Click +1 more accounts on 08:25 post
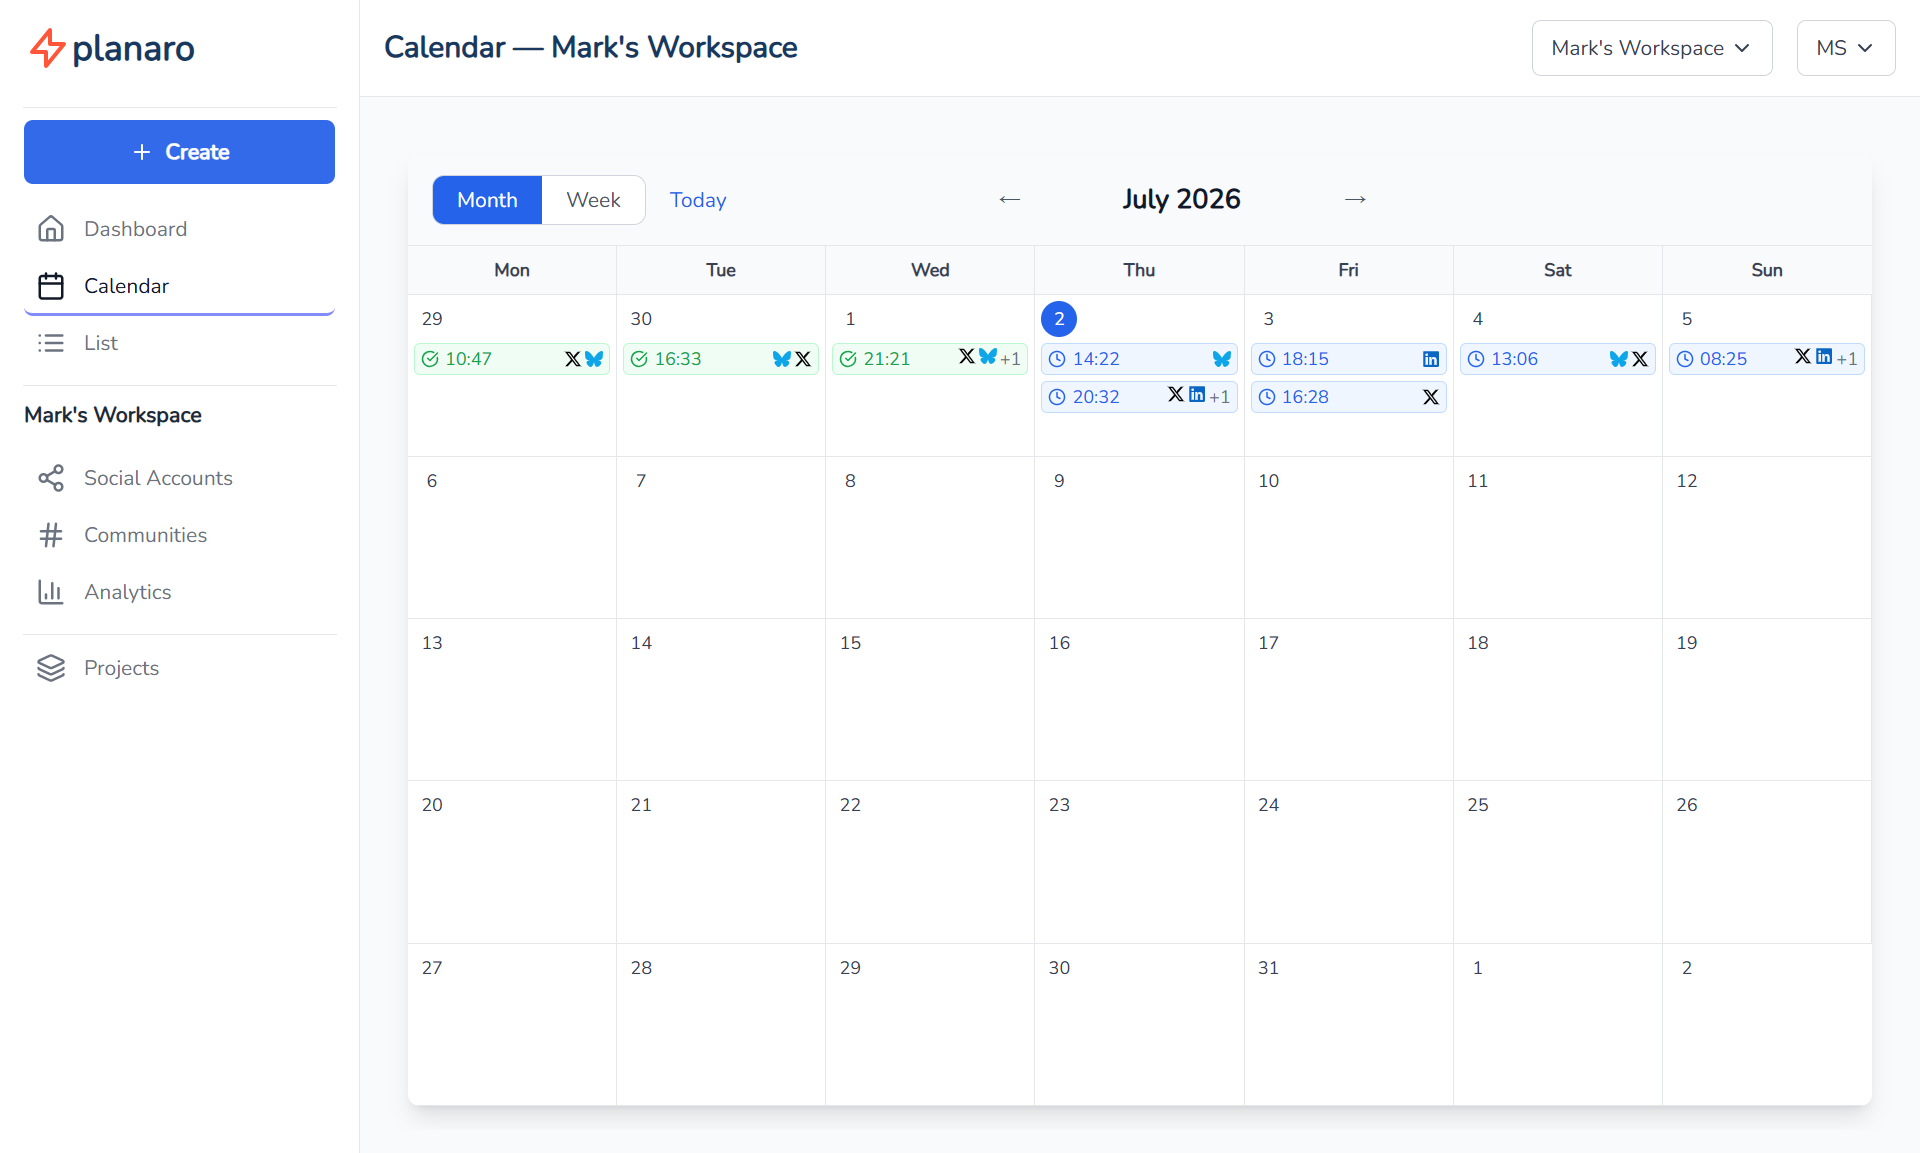The height and width of the screenshot is (1153, 1920). point(1847,359)
